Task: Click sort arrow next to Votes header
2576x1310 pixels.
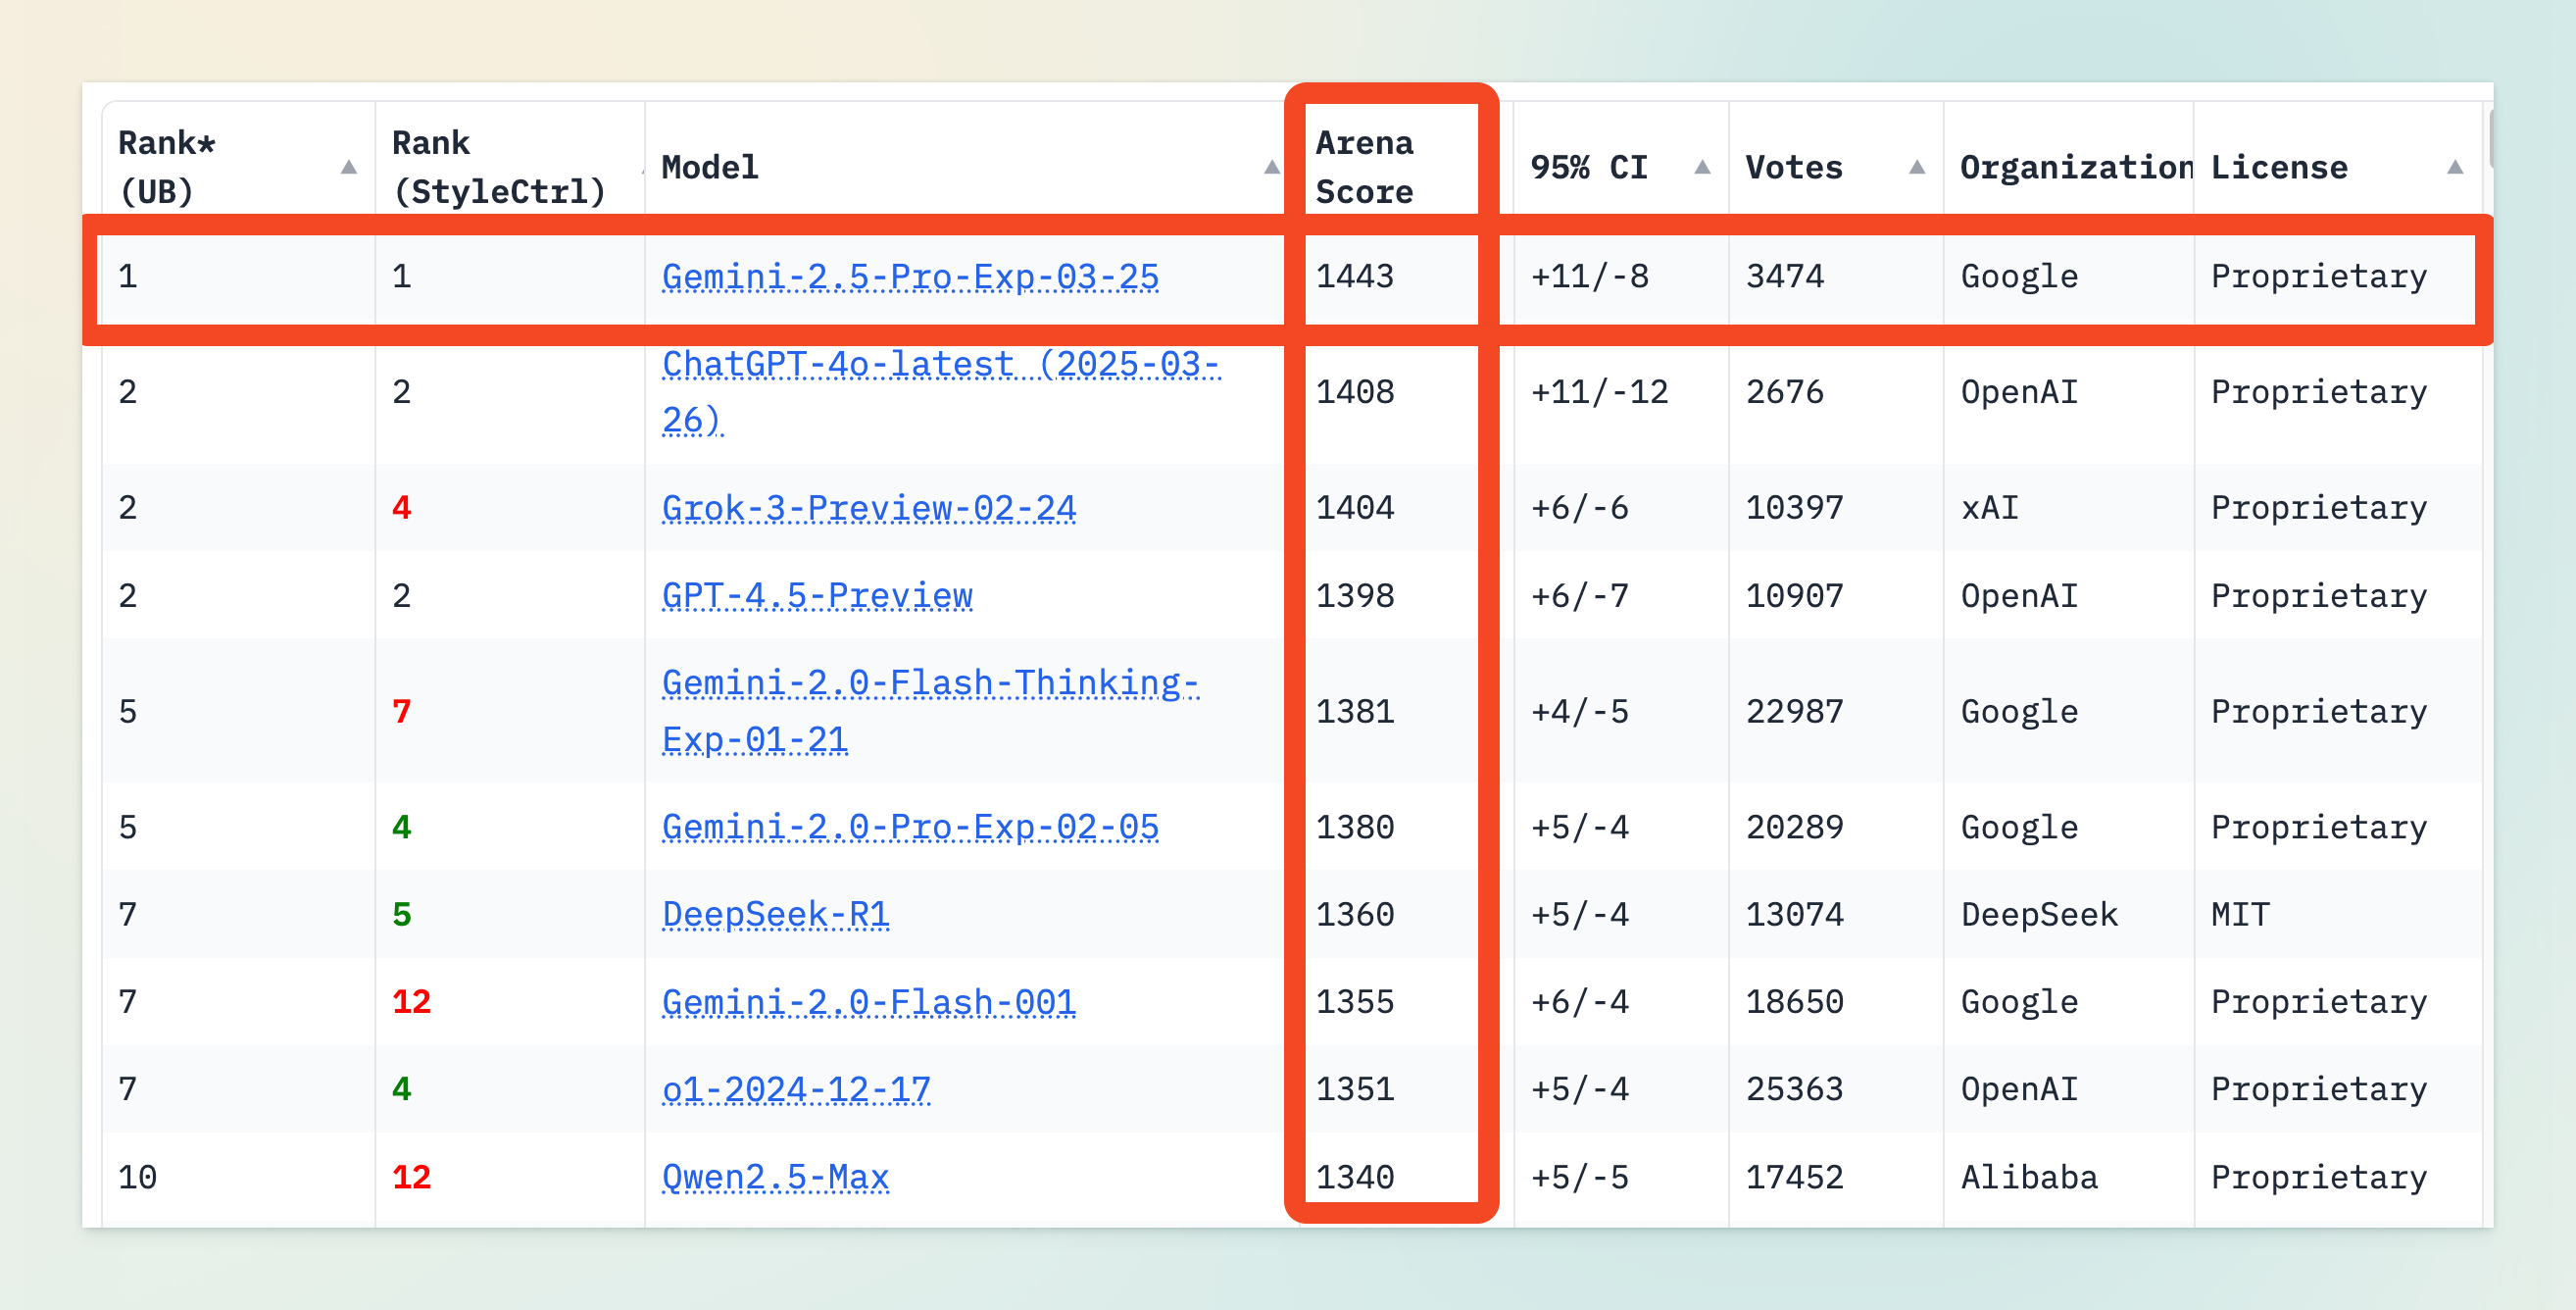Action: 1916,167
